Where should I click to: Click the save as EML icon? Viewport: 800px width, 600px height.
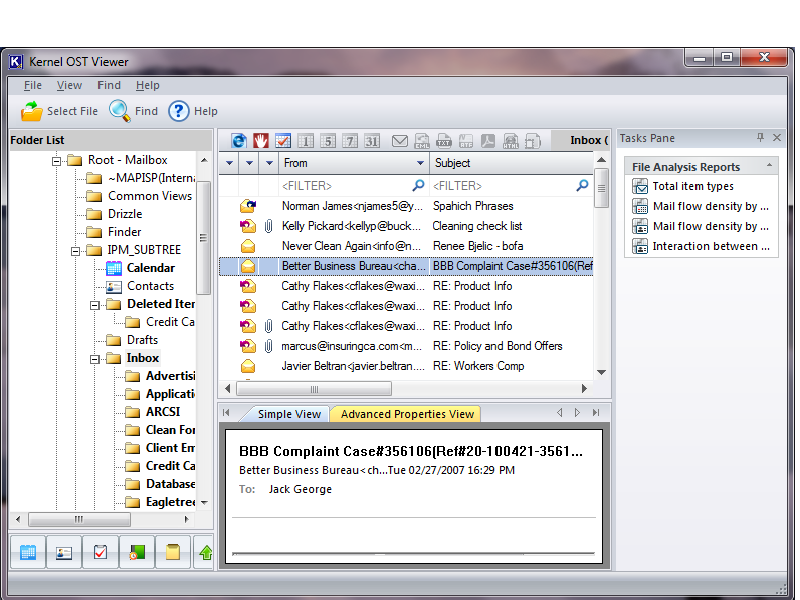[422, 140]
